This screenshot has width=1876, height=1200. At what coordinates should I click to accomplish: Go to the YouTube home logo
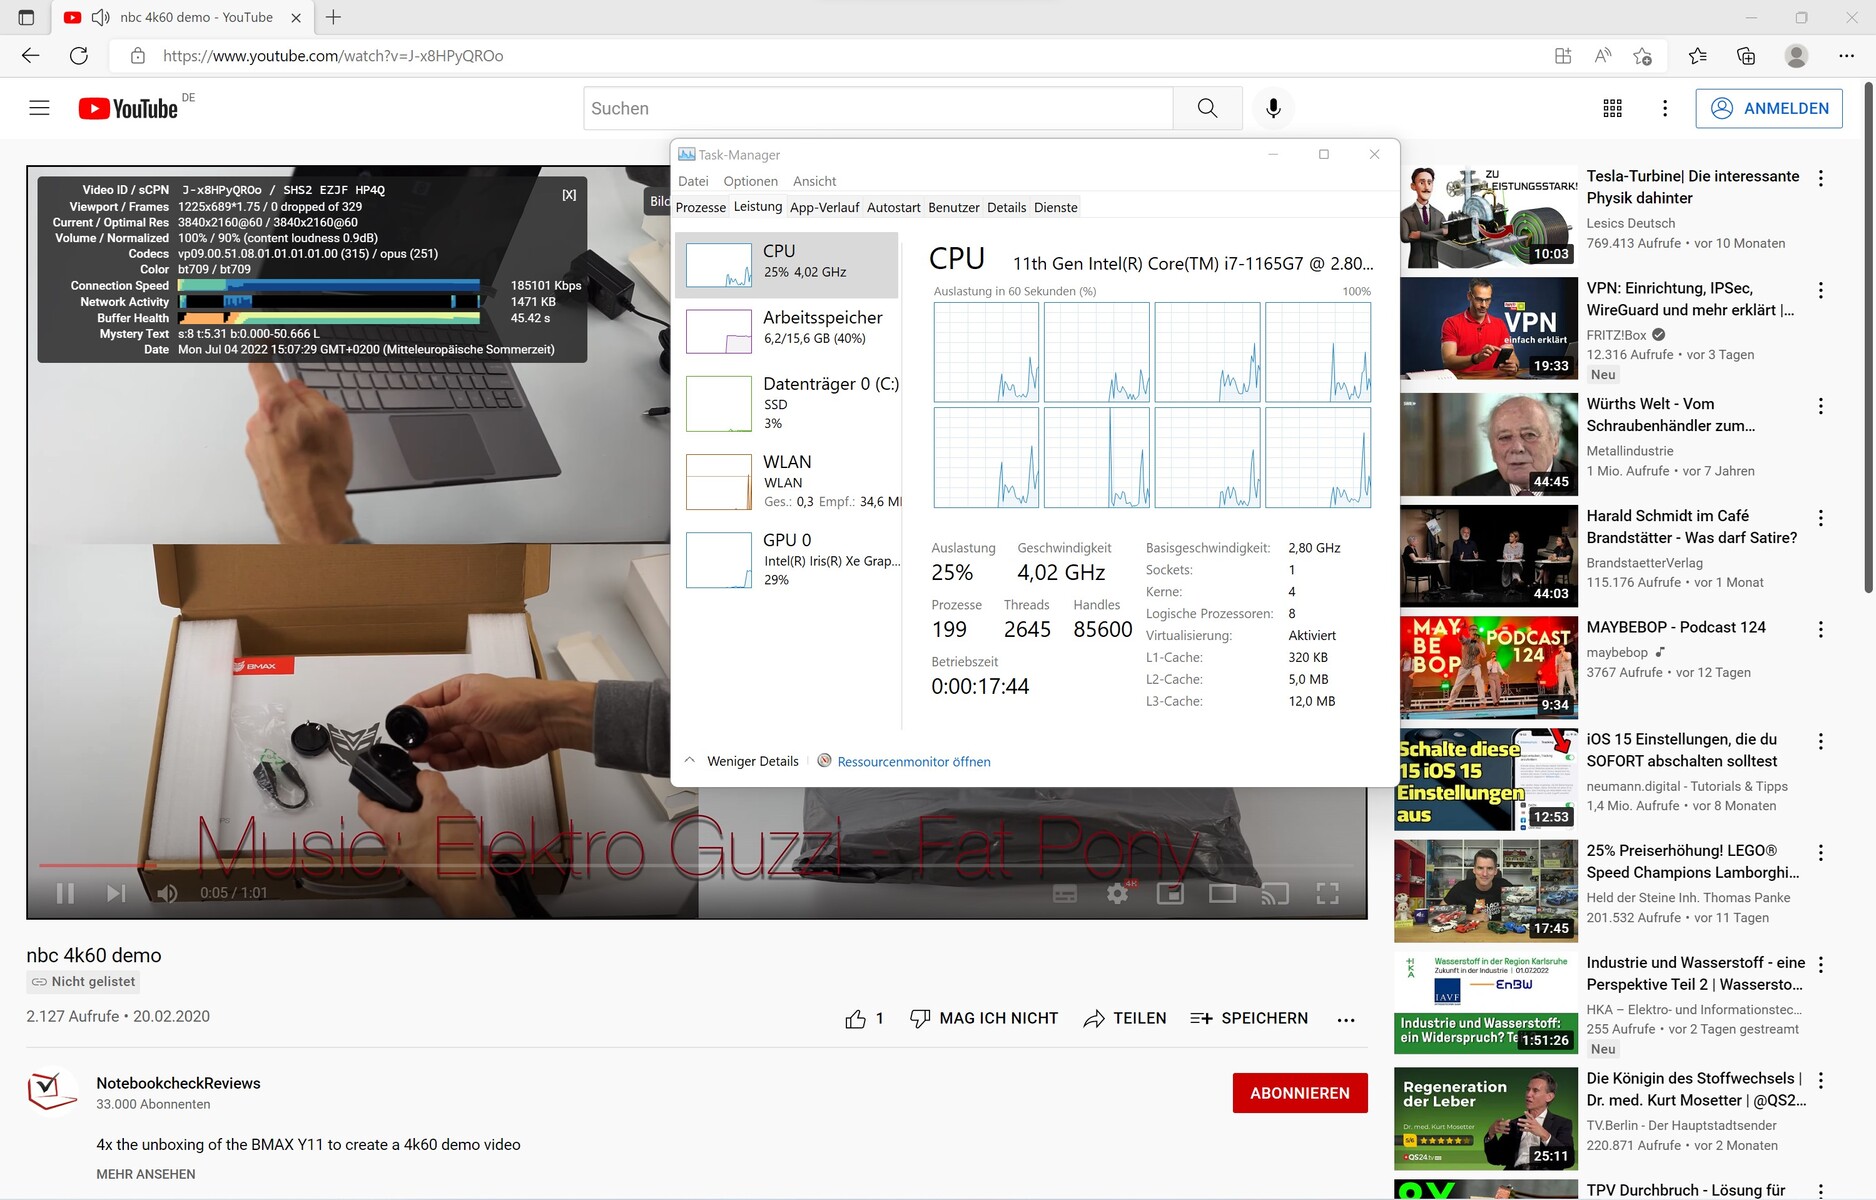click(129, 108)
